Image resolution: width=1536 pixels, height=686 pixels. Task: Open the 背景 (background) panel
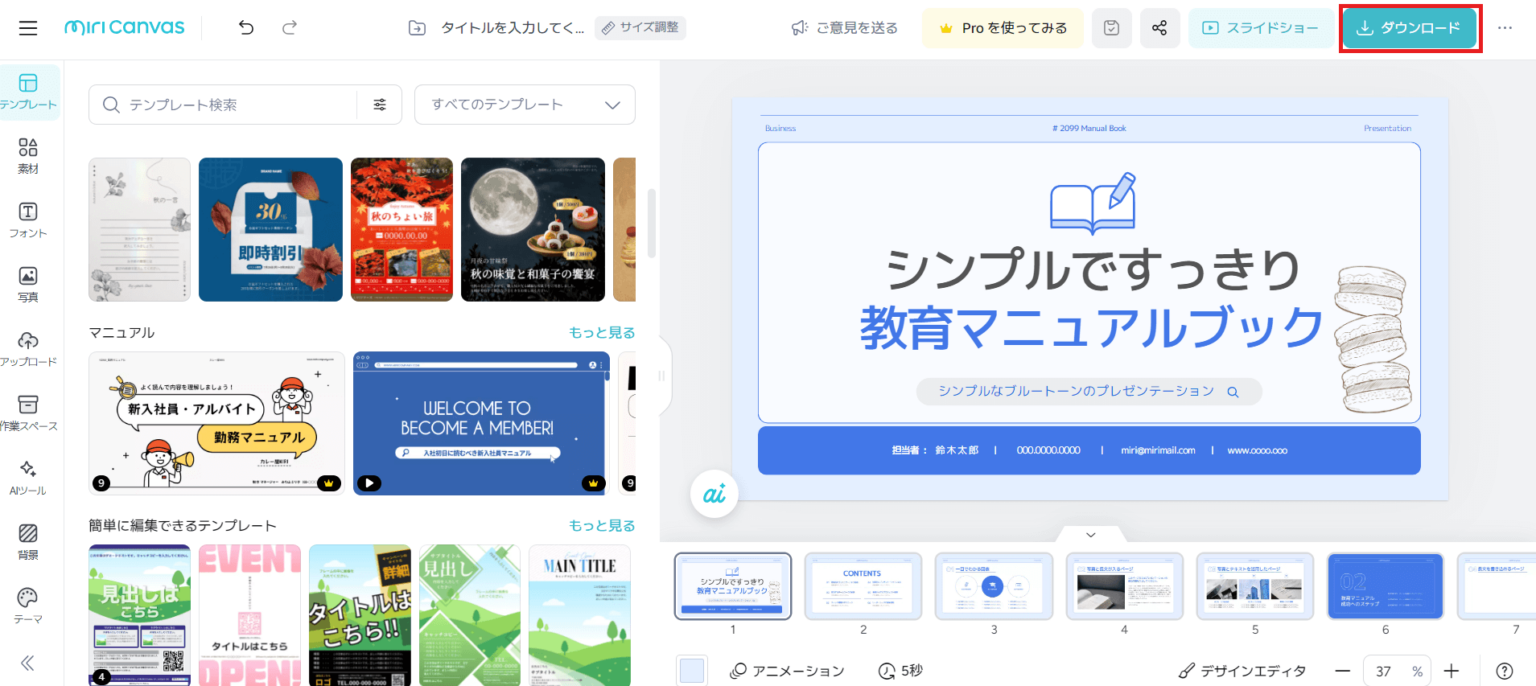click(27, 538)
